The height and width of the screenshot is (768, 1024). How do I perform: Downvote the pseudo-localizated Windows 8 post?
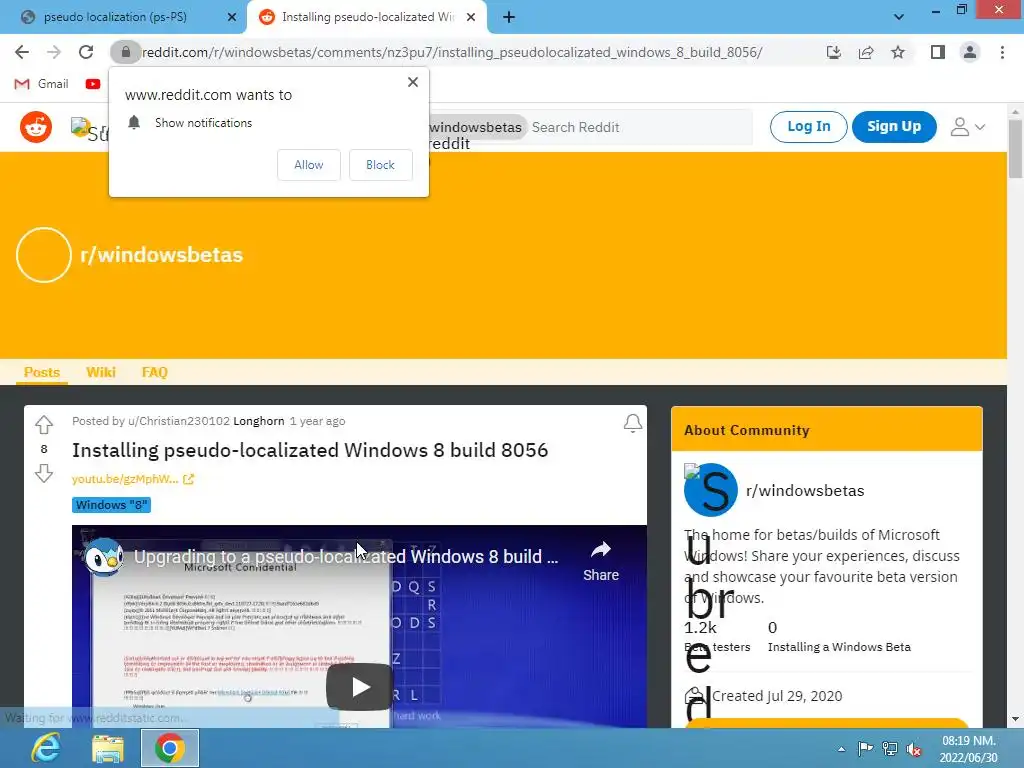point(44,473)
